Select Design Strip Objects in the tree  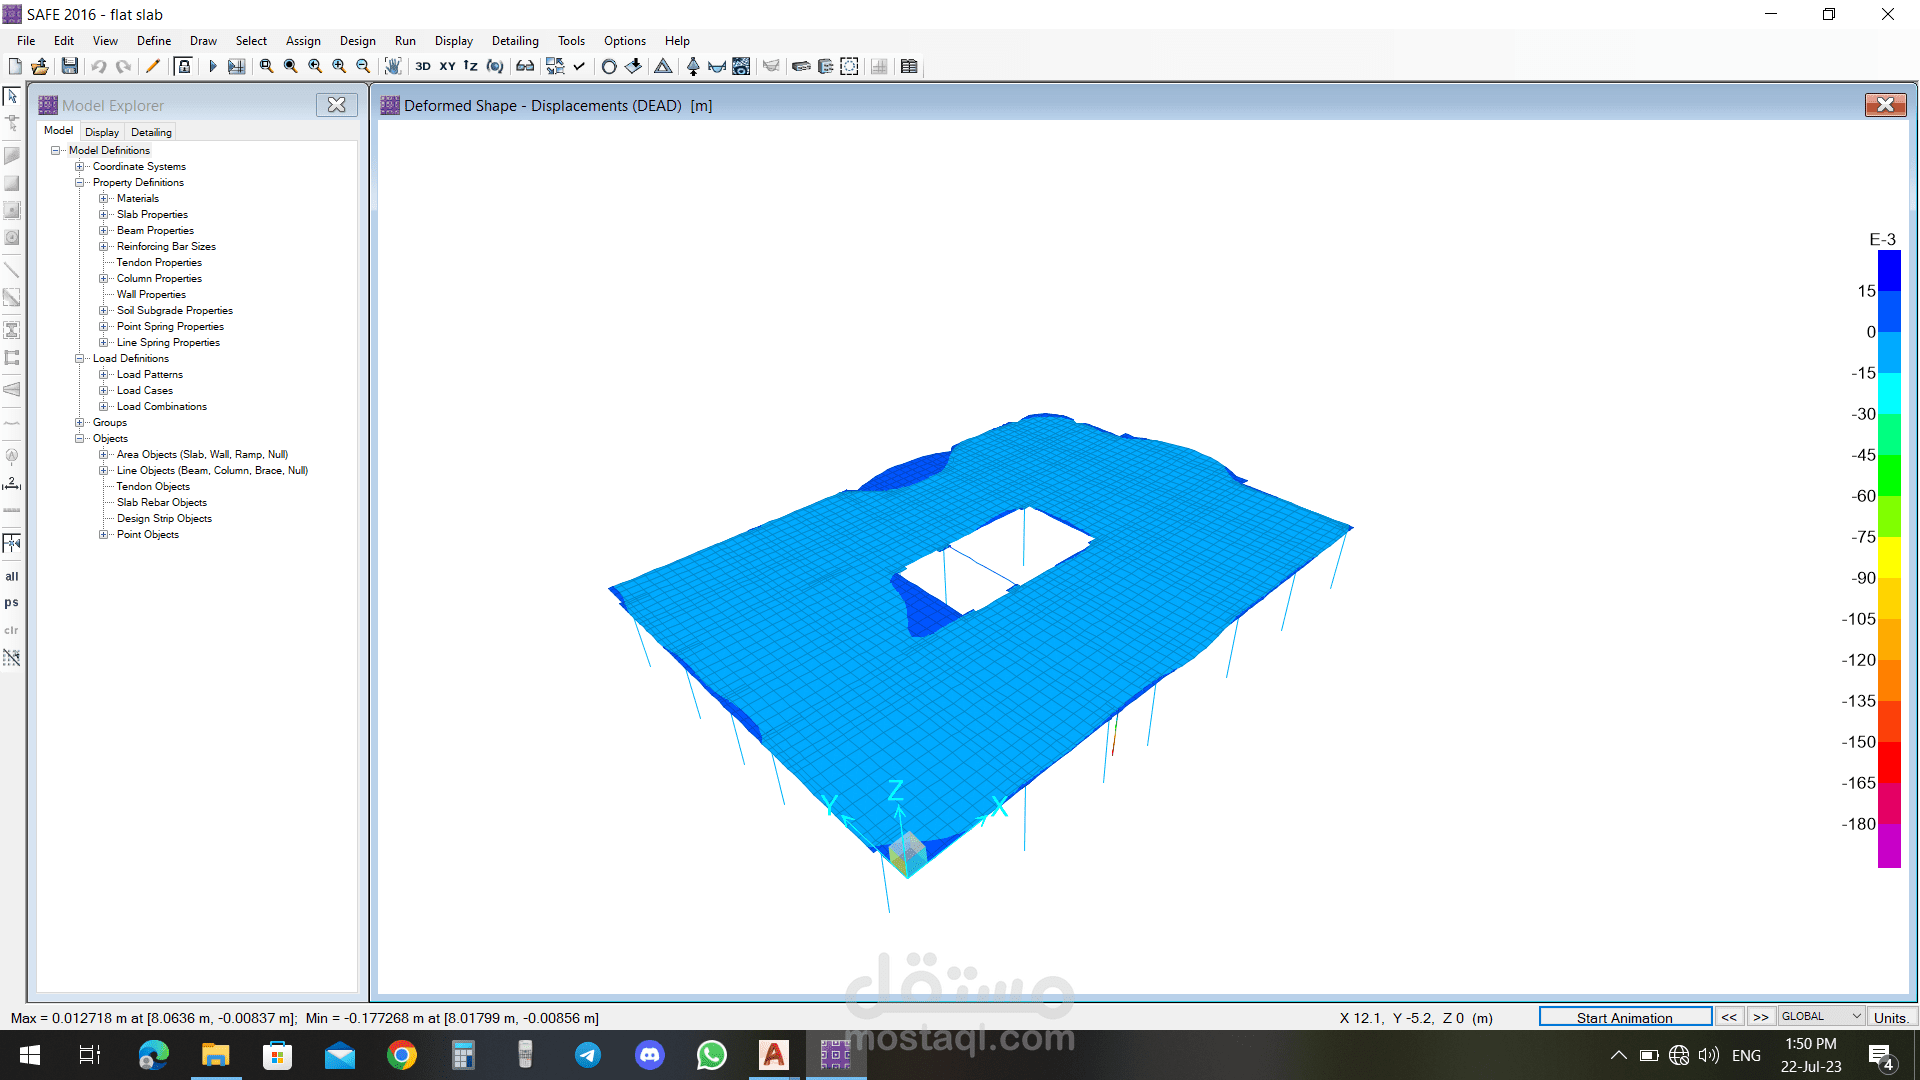click(164, 518)
